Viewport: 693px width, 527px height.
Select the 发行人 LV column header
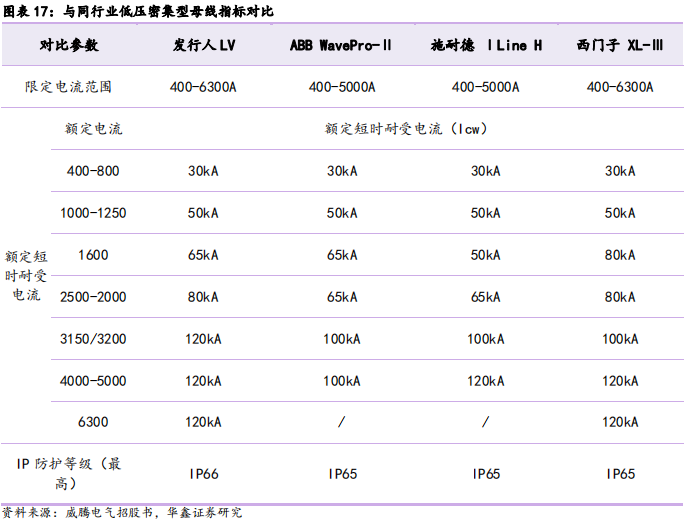[204, 45]
